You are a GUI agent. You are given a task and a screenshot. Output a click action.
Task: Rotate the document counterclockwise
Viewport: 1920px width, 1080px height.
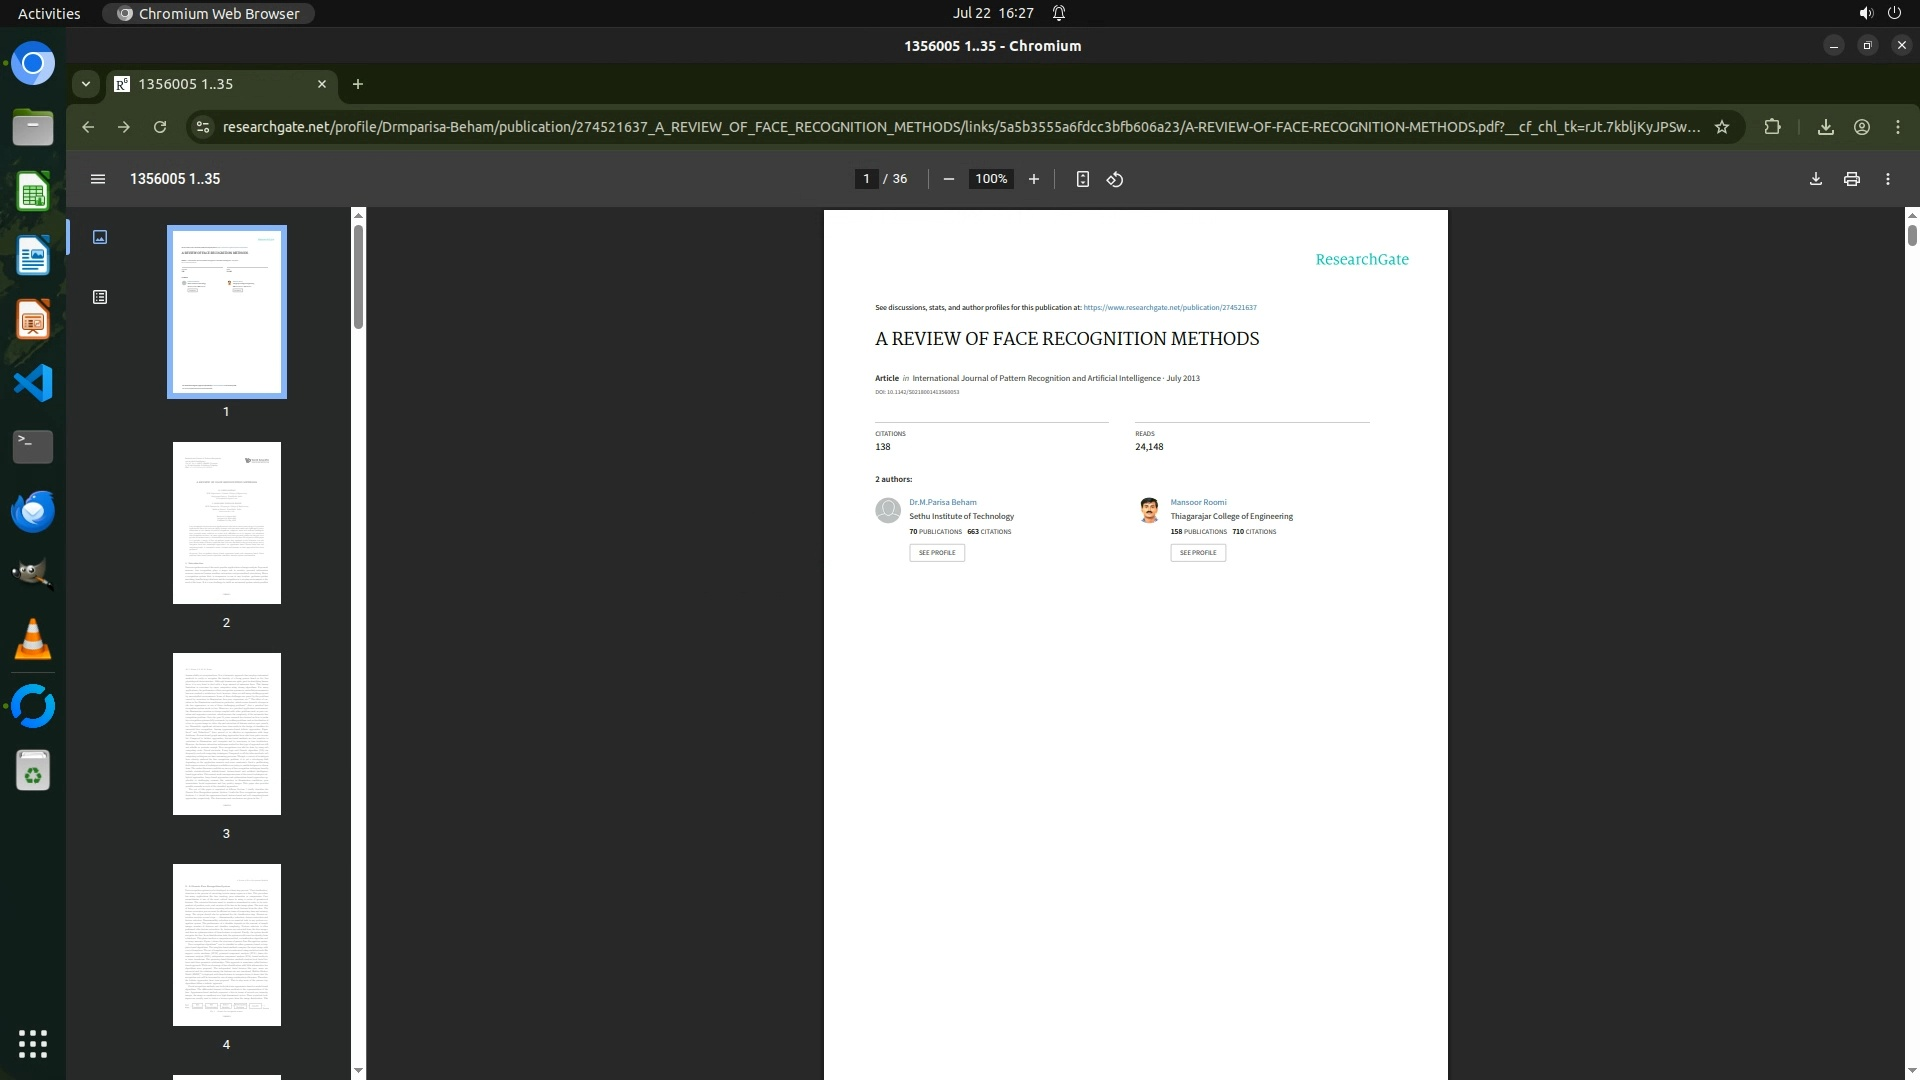pos(1115,179)
